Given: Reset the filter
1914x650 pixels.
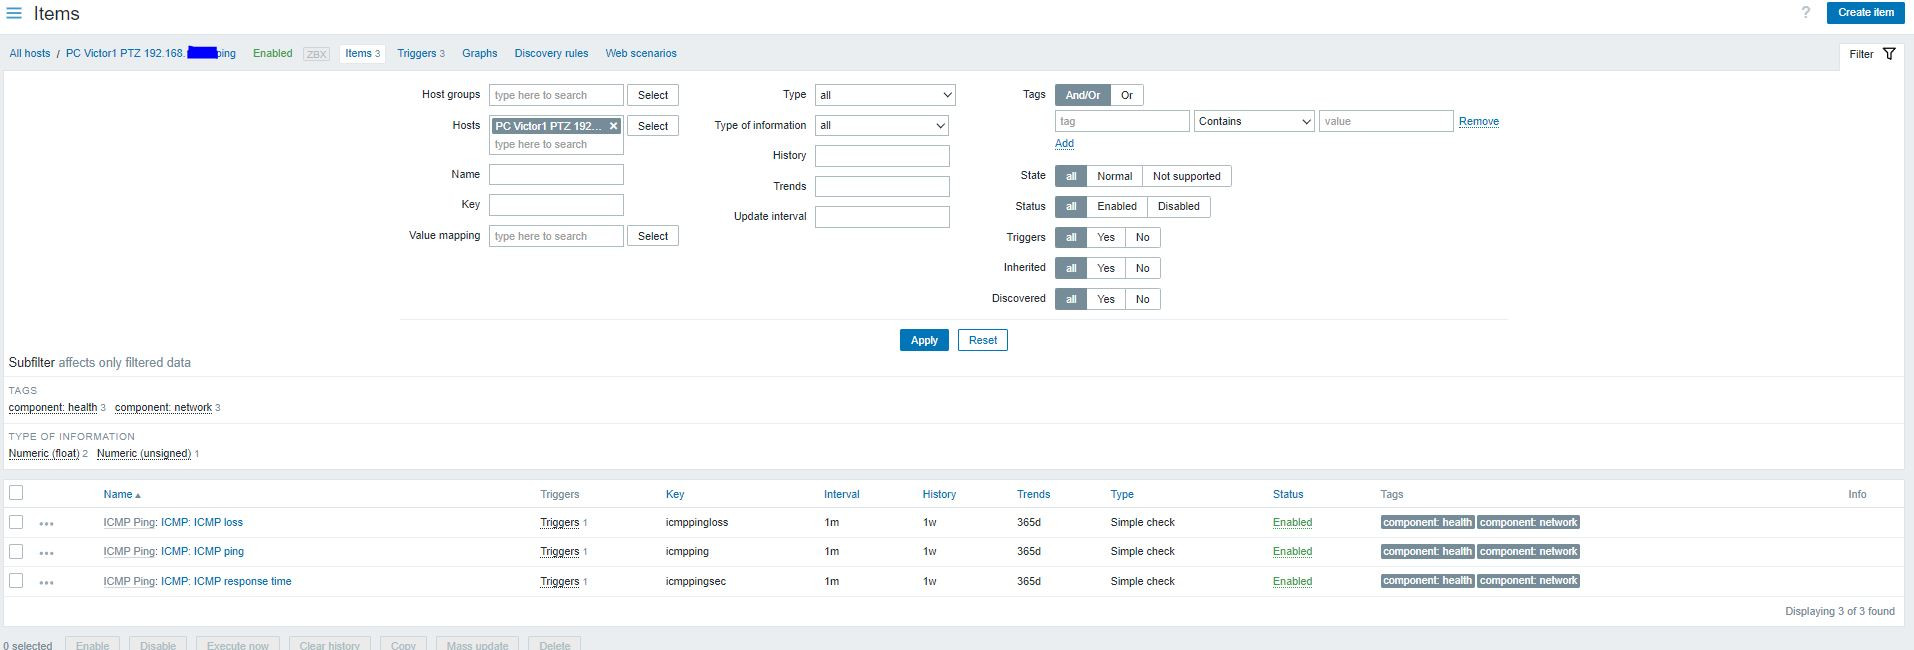Looking at the screenshot, I should click(x=982, y=340).
